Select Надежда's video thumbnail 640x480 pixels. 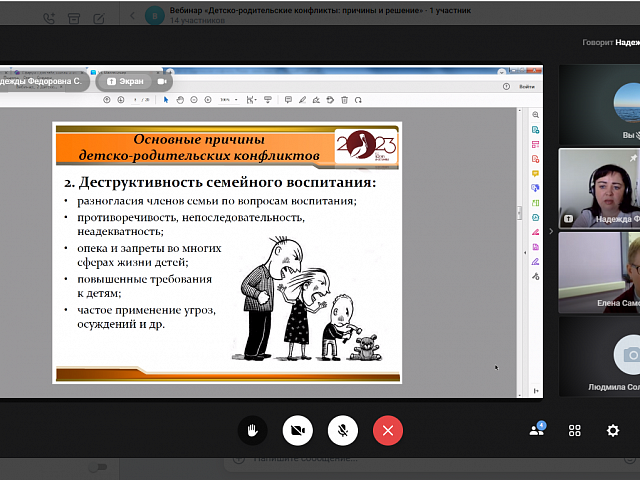(599, 187)
